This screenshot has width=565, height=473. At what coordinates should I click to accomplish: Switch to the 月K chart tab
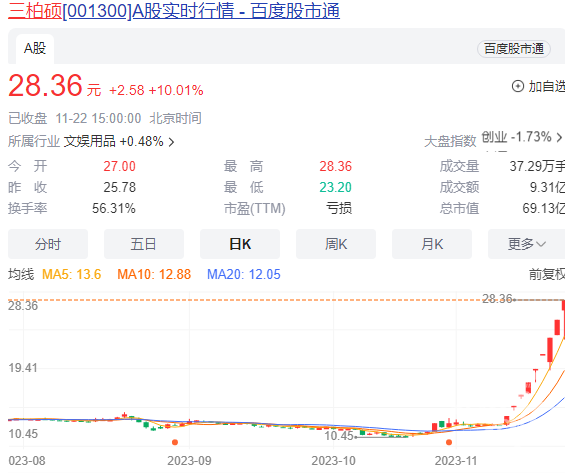[x=432, y=244]
